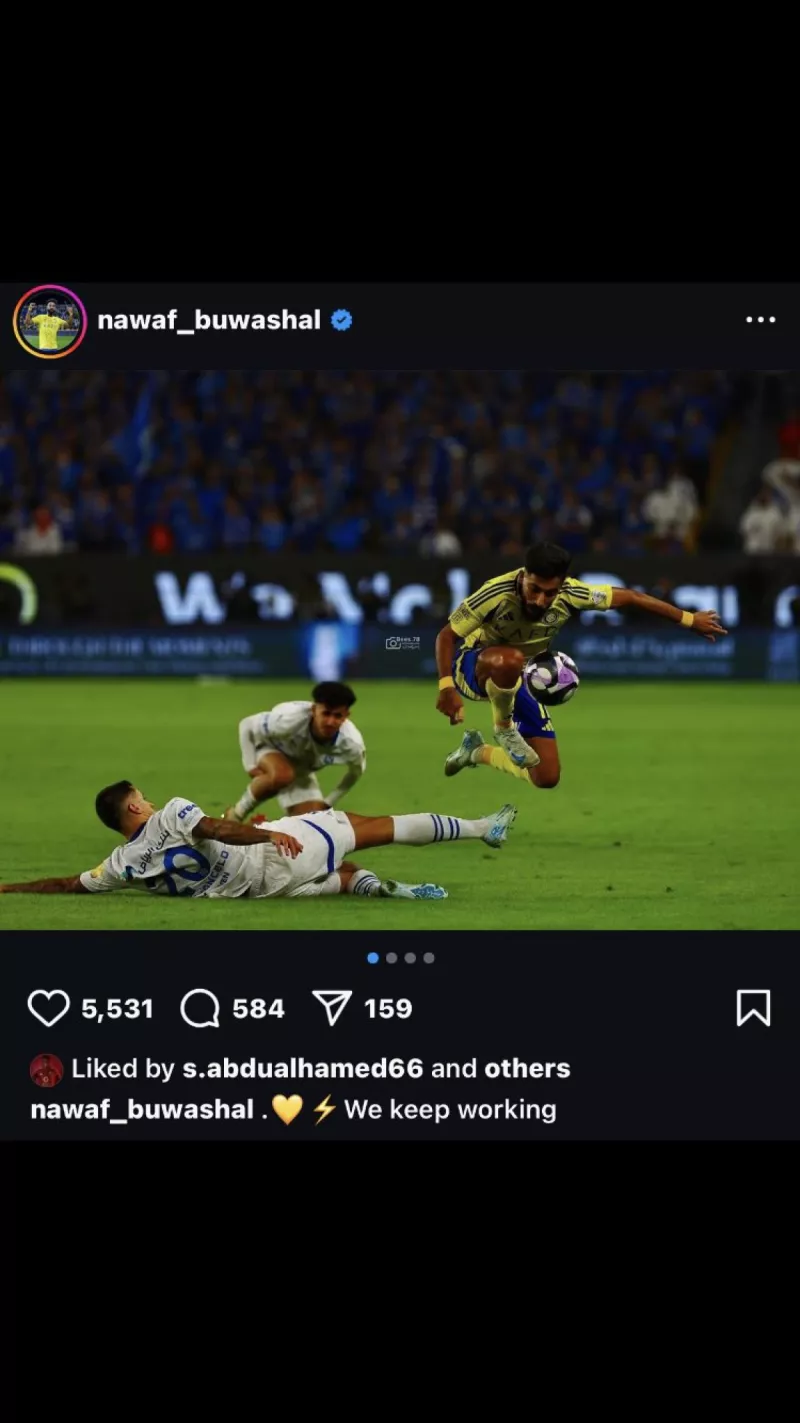The width and height of the screenshot is (800, 1423).
Task: View the 584 comments count
Action: point(258,1009)
